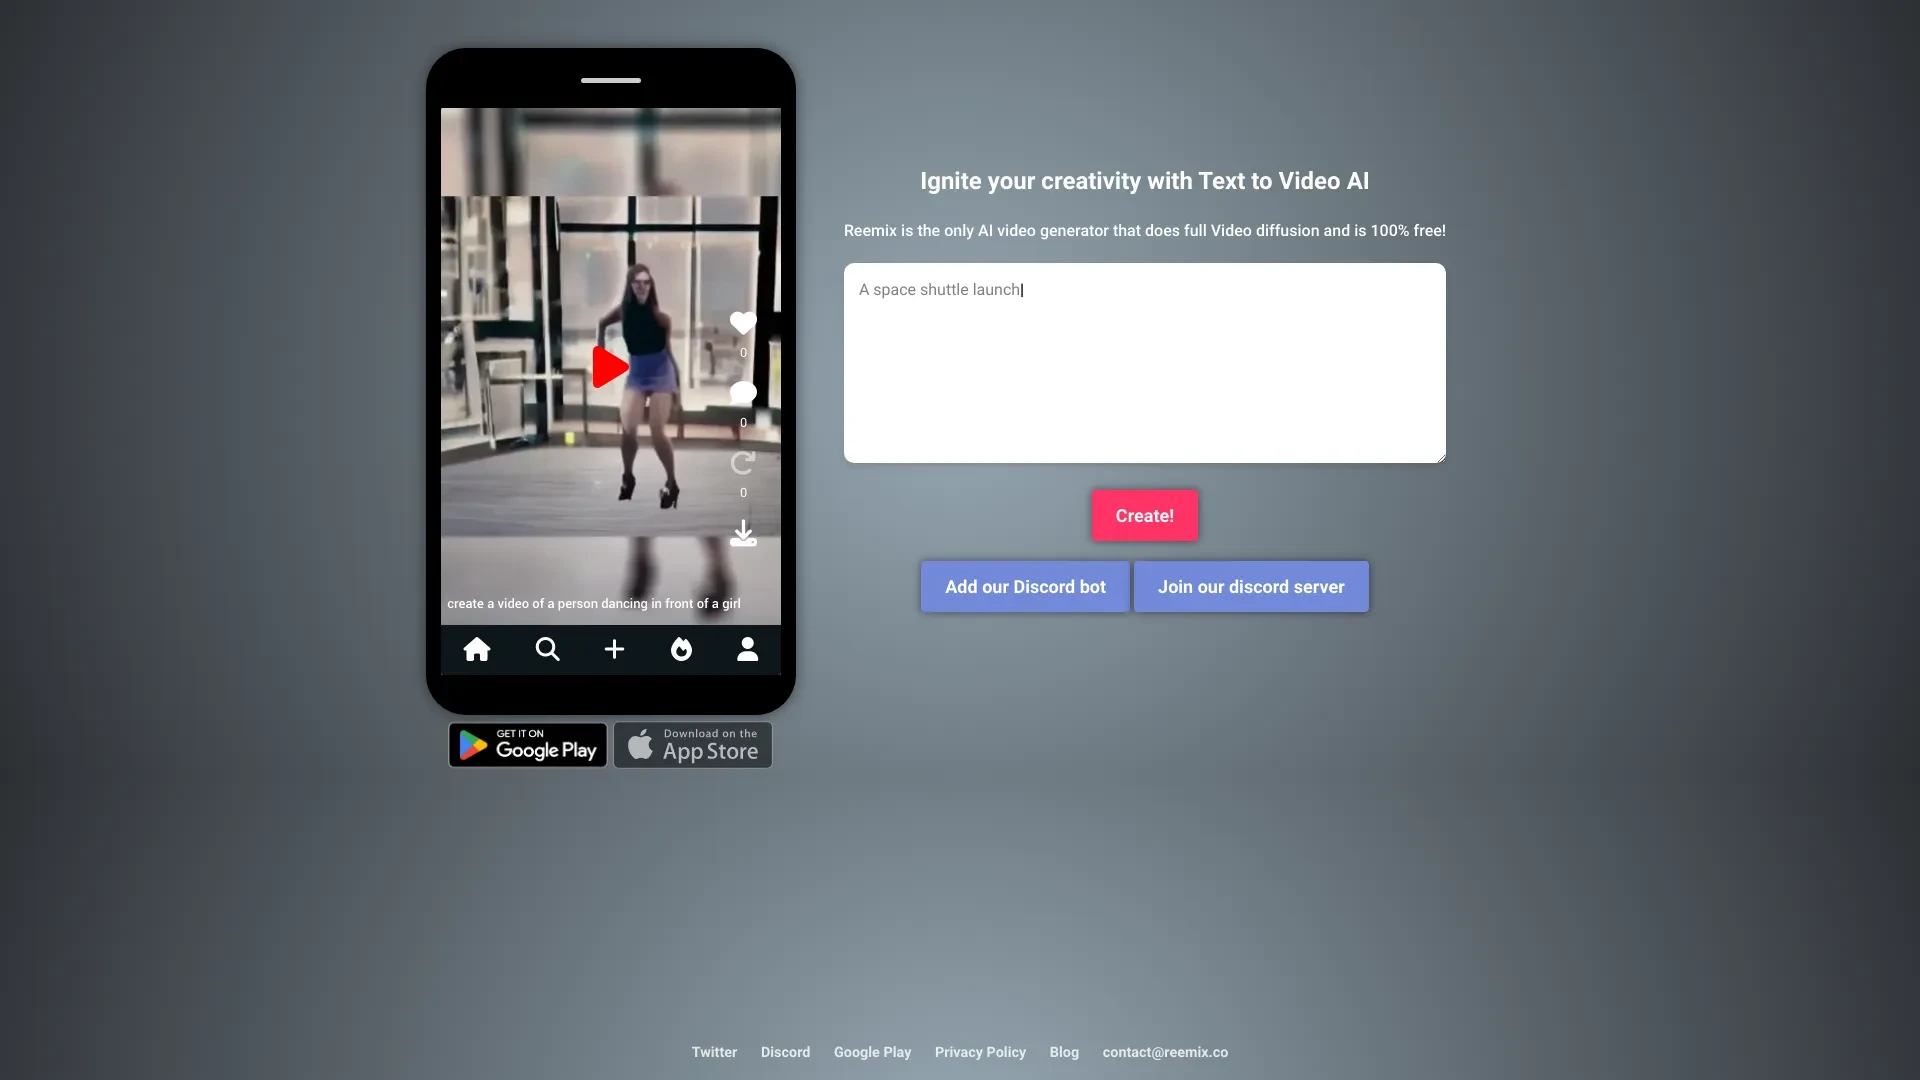Image resolution: width=1920 pixels, height=1080 pixels.
Task: Click the Play button on the video
Action: tap(611, 367)
